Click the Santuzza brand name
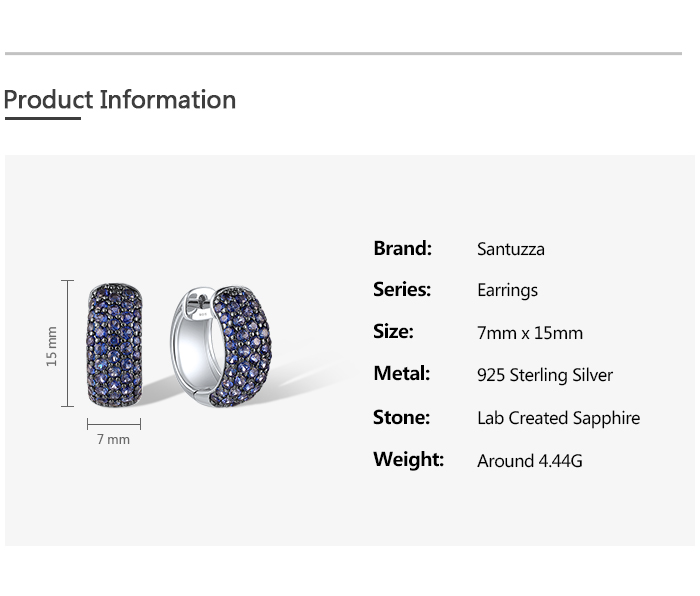 tap(511, 249)
